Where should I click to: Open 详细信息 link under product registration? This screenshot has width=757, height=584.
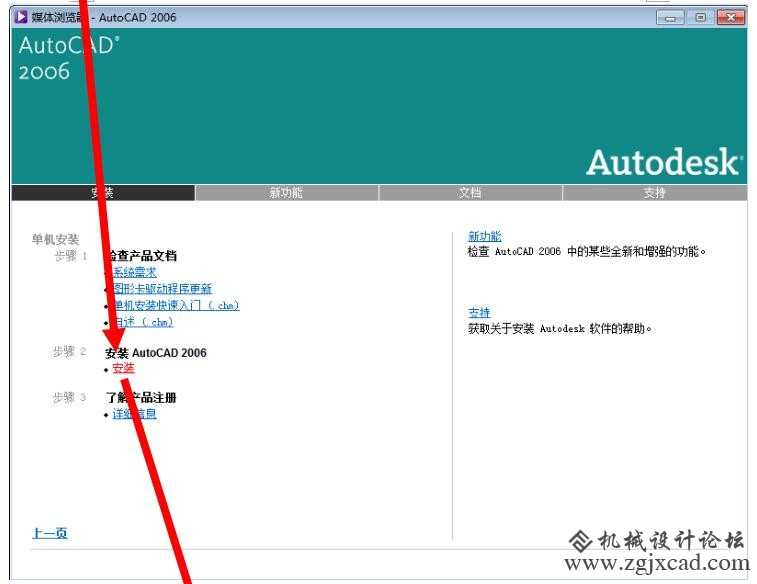(135, 414)
